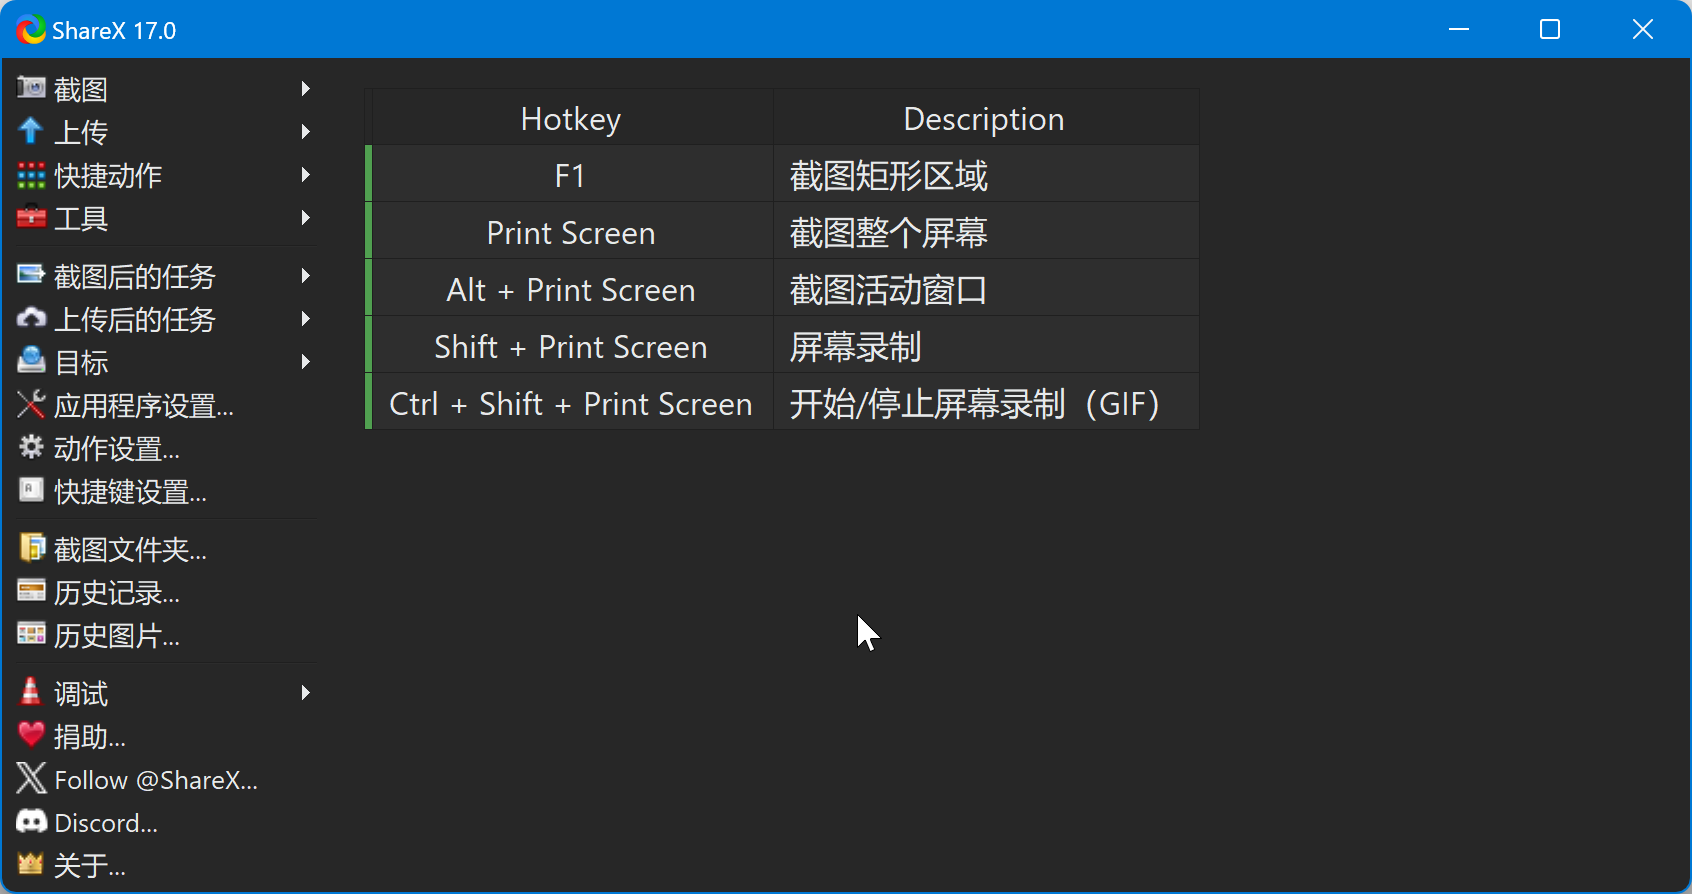This screenshot has height=894, width=1692.
Task: Expand the 截图 submenu arrow
Action: tap(306, 89)
